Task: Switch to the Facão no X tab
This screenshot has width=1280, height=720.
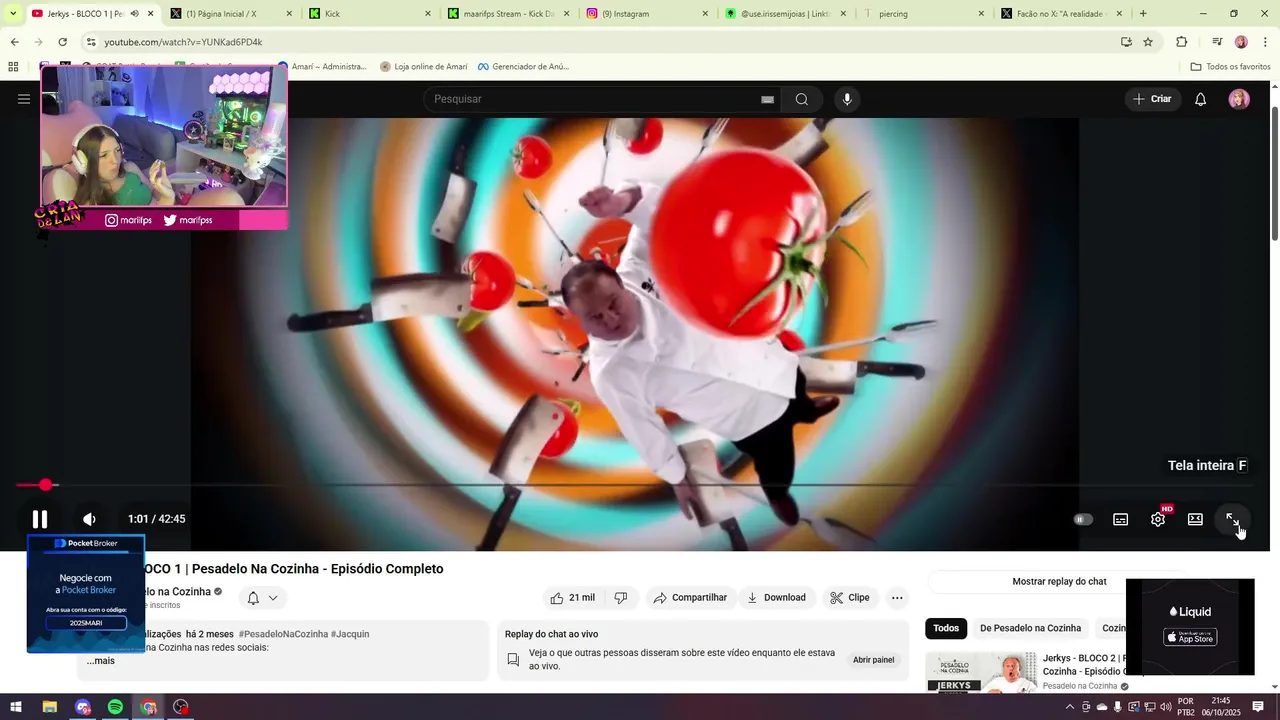Action: [1062, 14]
